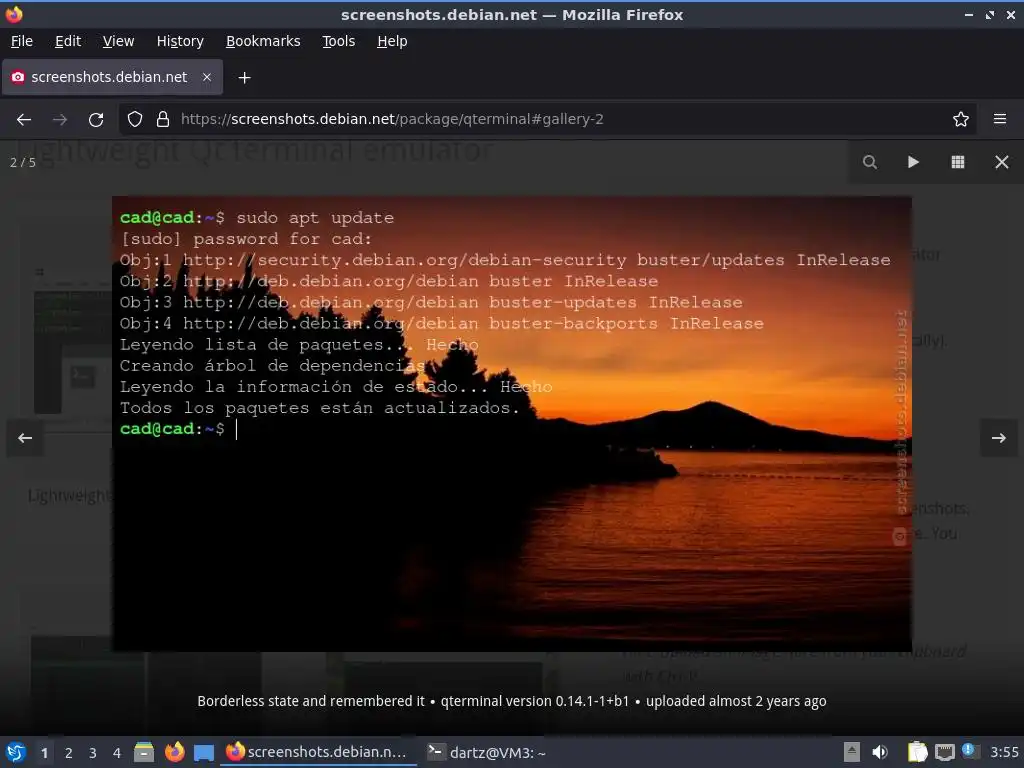Click the tracking protection shield icon
Viewport: 1024px width, 768px height.
(x=135, y=120)
